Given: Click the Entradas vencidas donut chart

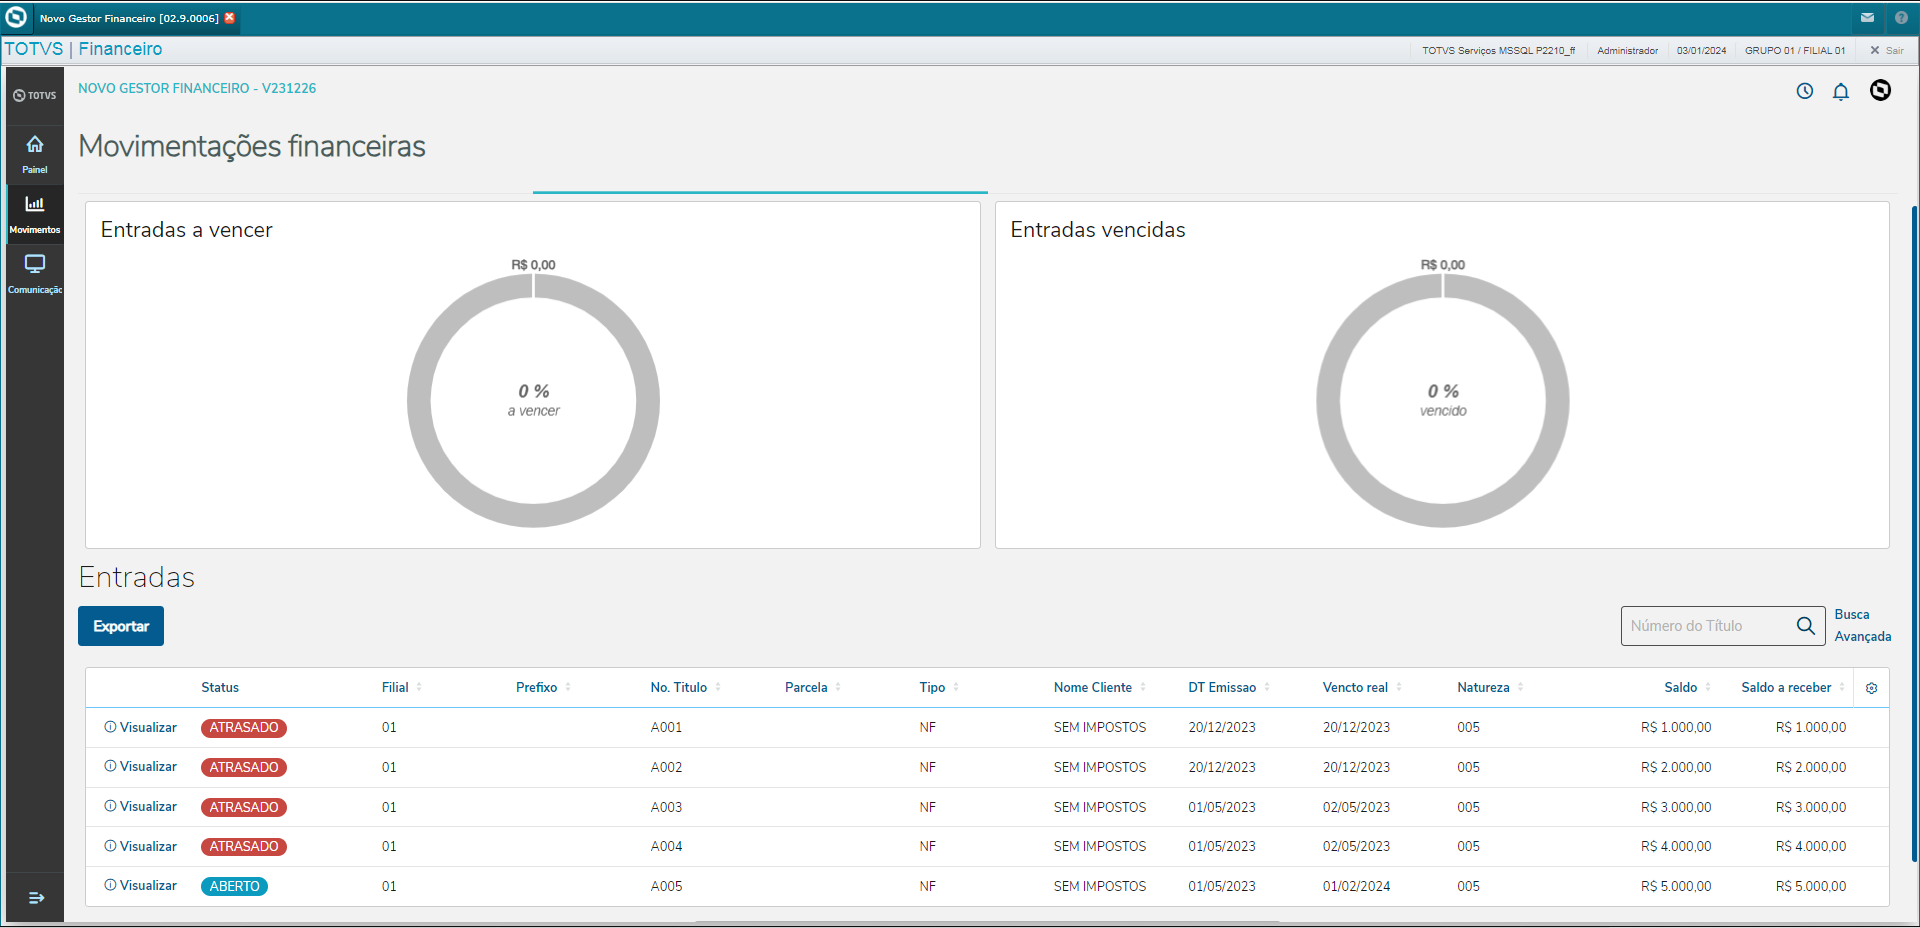Looking at the screenshot, I should [1443, 401].
